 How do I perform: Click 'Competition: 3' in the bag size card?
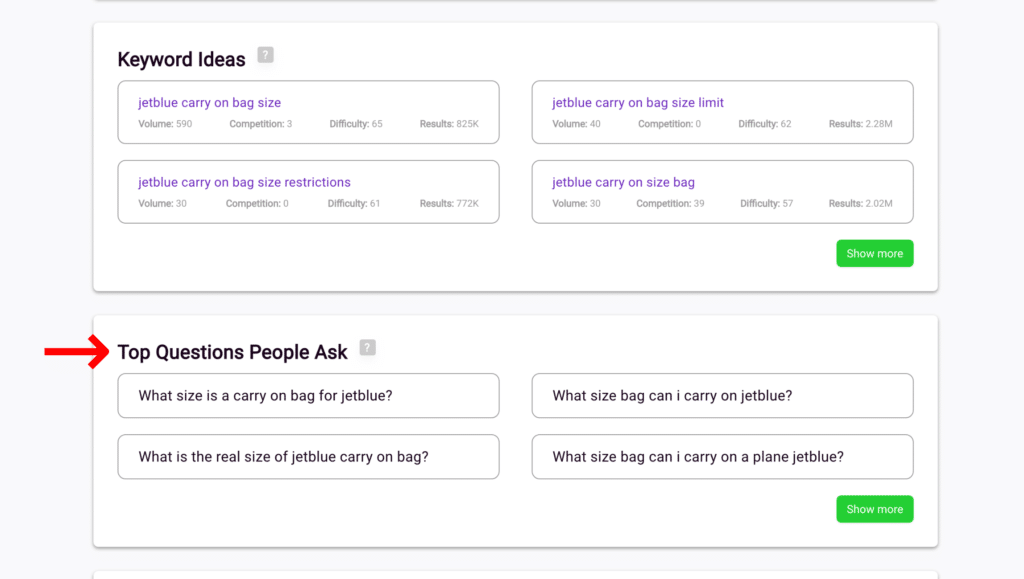[x=261, y=124]
